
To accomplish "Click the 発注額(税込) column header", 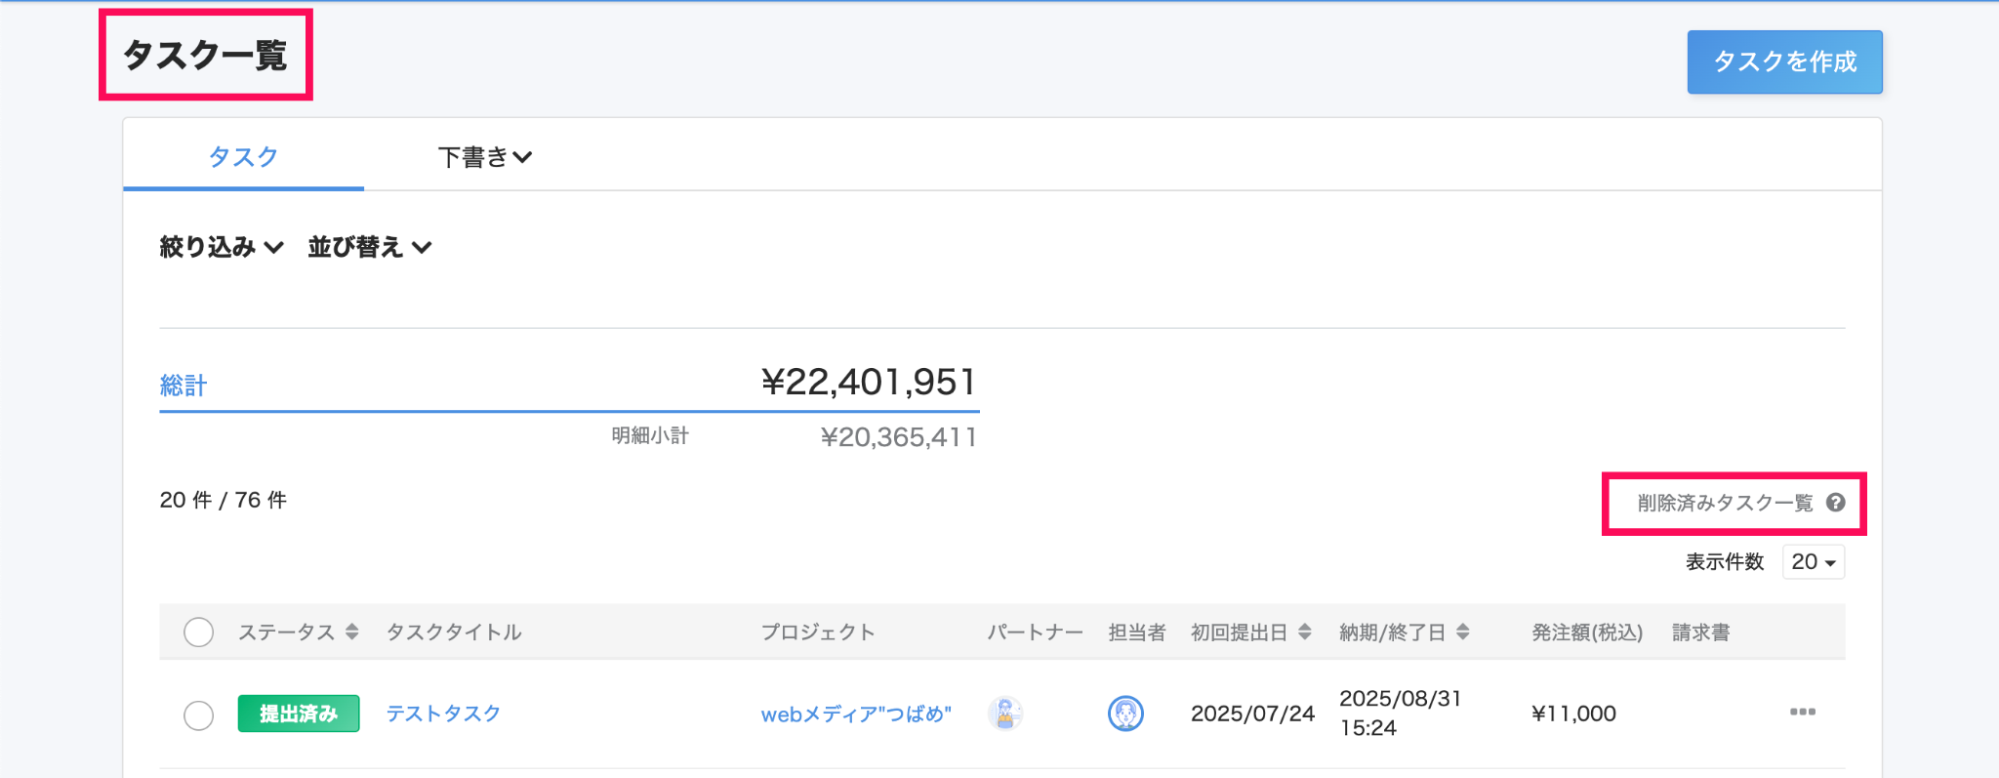I will [x=1587, y=632].
